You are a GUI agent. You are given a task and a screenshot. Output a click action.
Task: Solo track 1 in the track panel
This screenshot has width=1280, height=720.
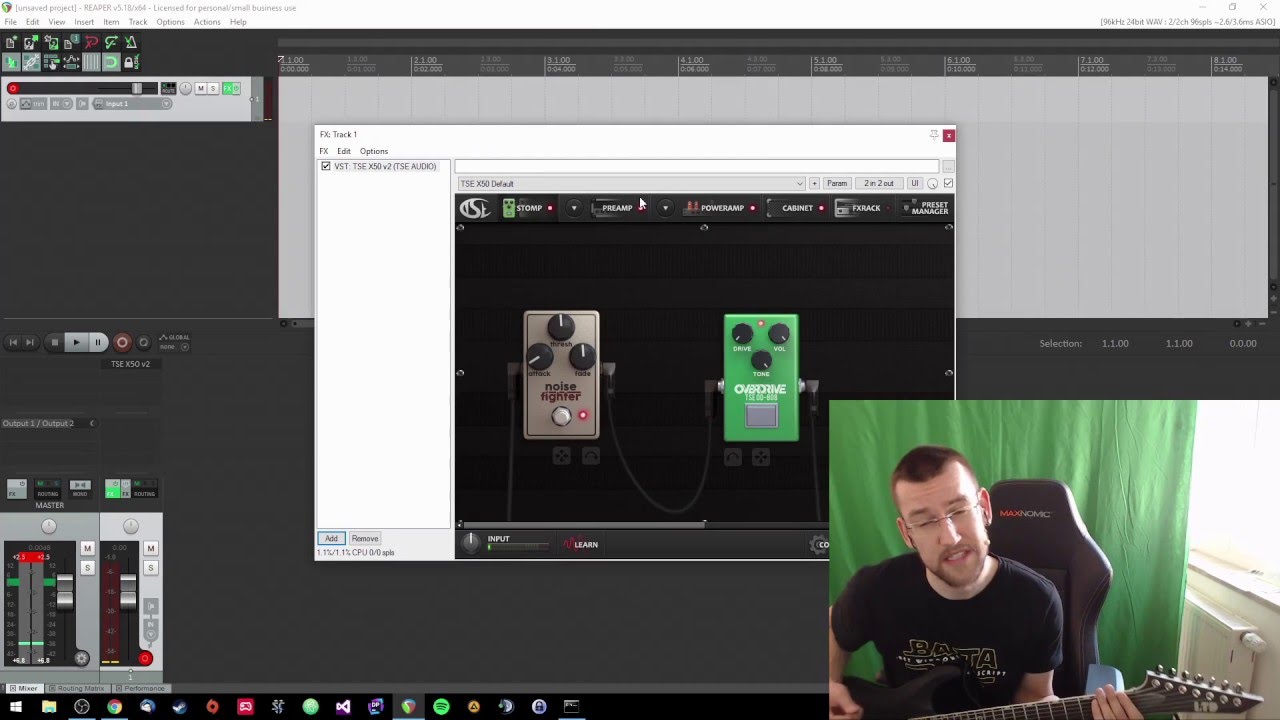coord(213,88)
